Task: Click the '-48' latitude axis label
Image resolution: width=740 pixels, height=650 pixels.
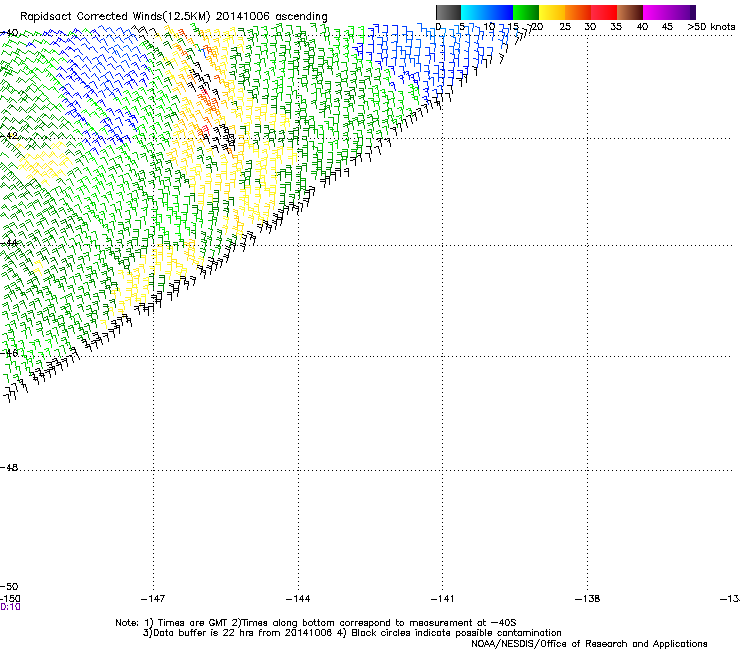Action: coord(9,467)
